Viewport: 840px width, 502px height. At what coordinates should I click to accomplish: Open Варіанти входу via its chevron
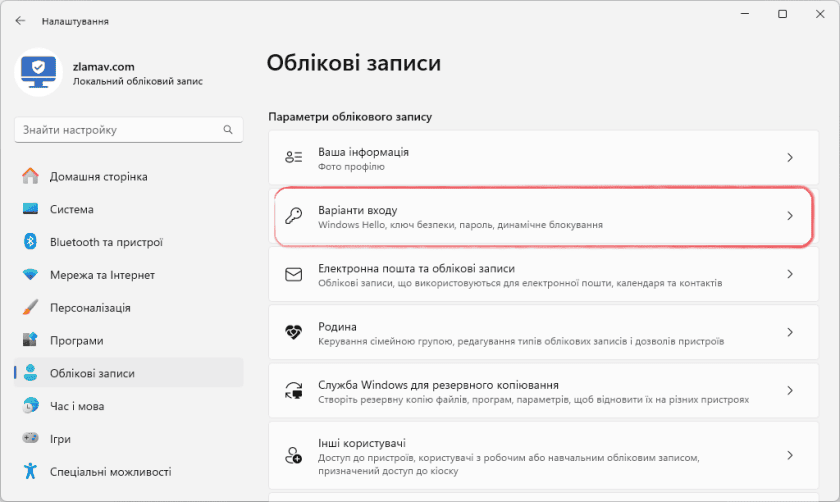[790, 215]
